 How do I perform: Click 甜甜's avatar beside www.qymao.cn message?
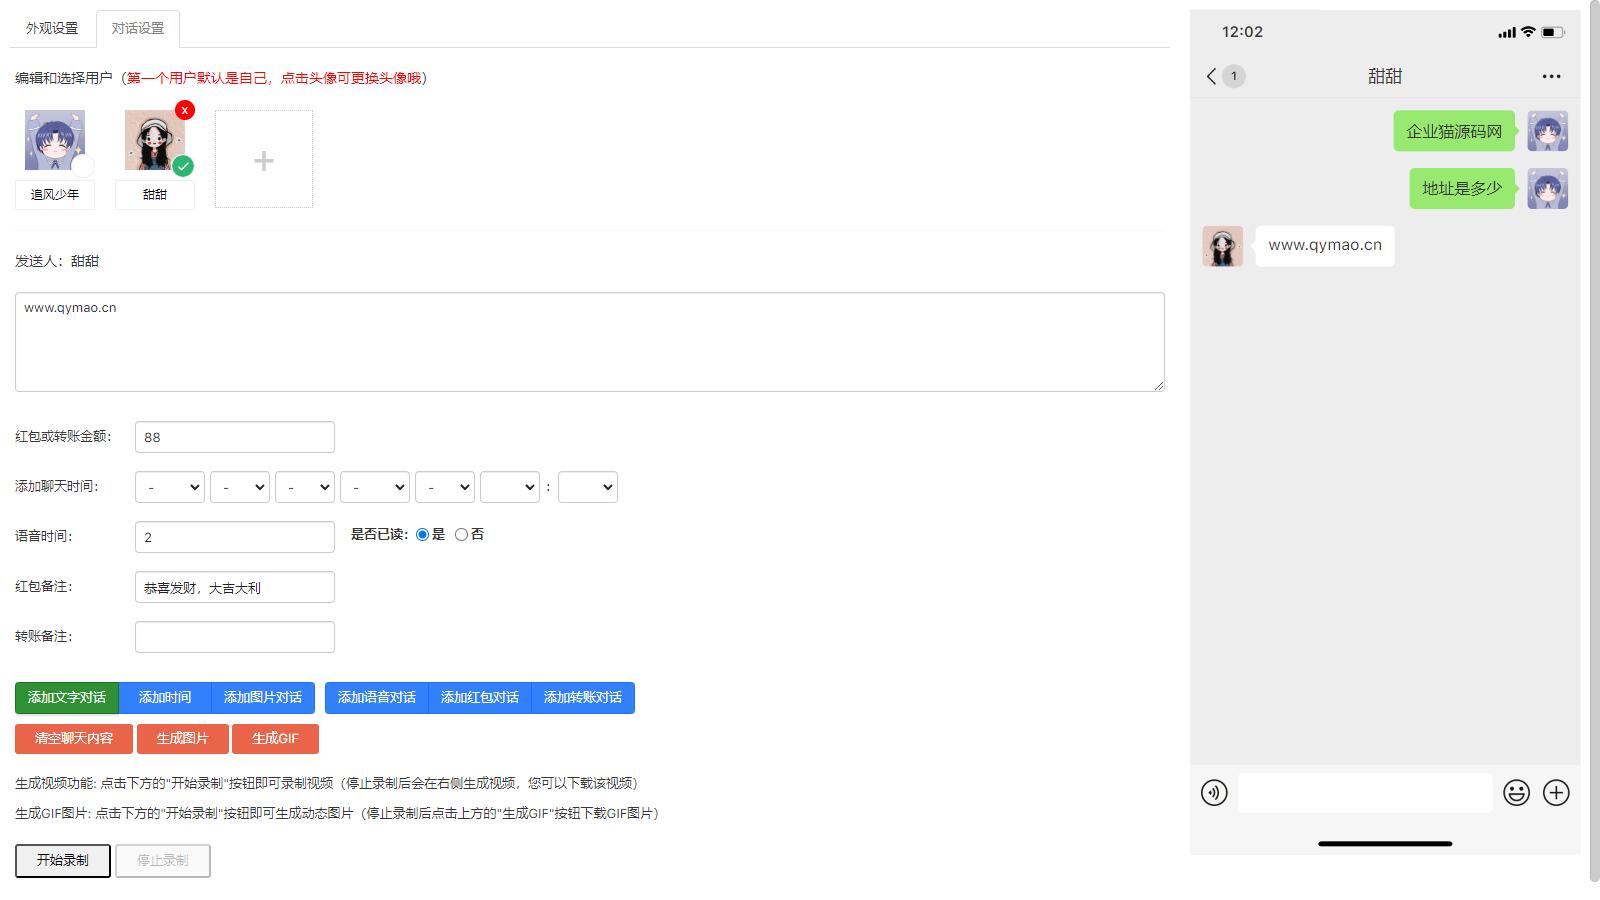point(1222,246)
